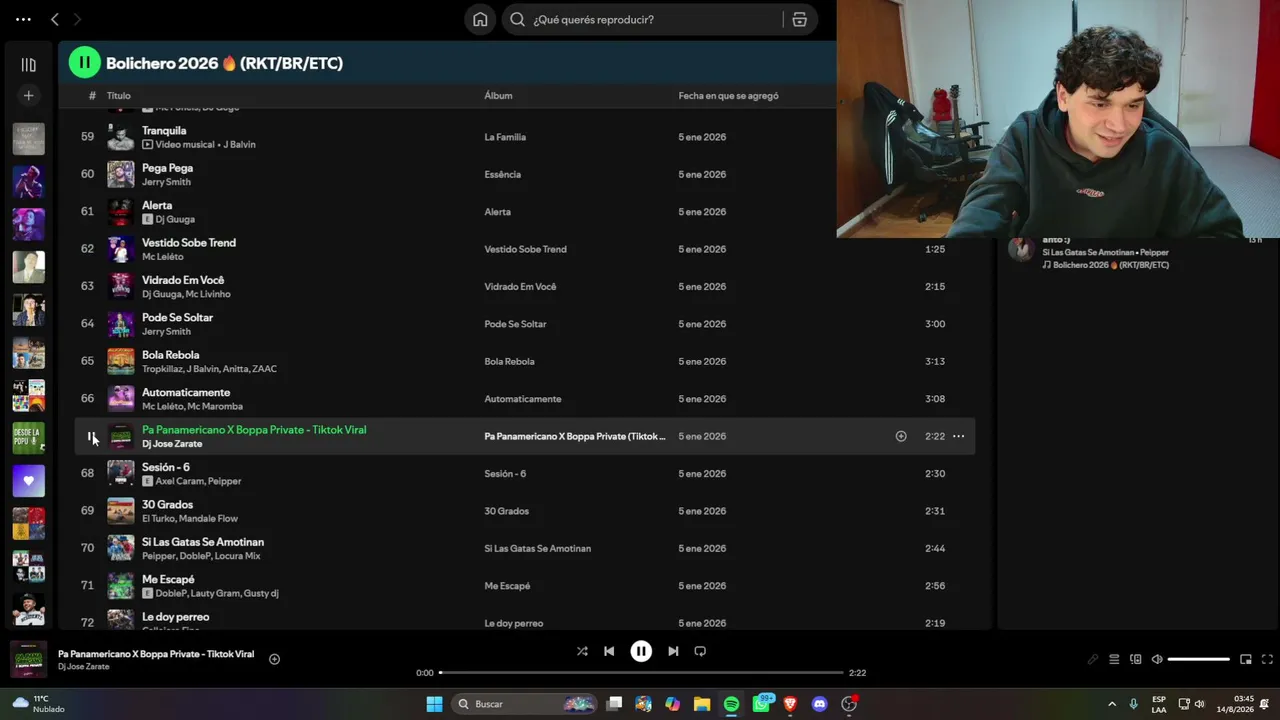Open Discord from the taskbar
1280x720 pixels.
[x=820, y=704]
